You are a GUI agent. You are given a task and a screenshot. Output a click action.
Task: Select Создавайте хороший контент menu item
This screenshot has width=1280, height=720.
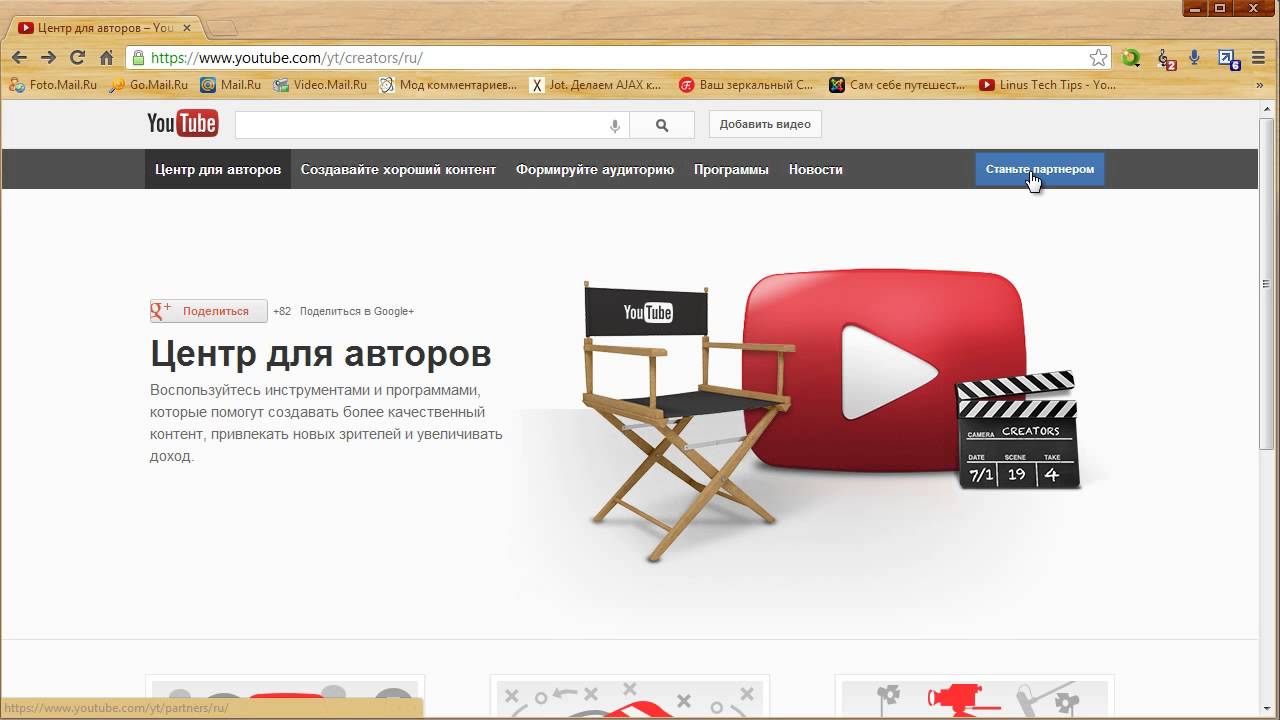pos(398,169)
